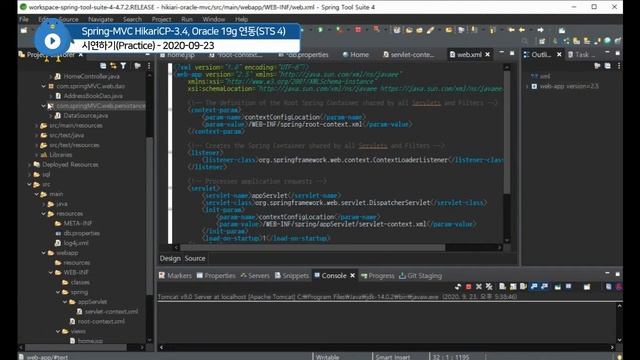640x360 pixels.
Task: Click Remove Launch X icon in Console
Action: (x=479, y=287)
